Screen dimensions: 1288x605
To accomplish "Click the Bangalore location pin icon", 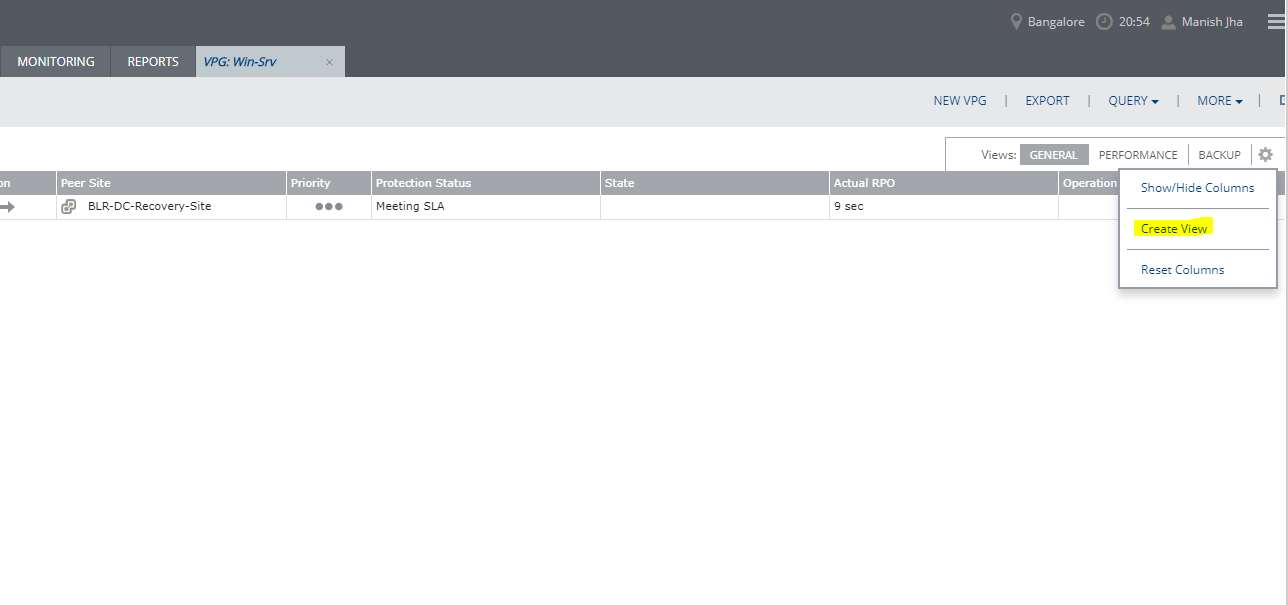I will 1016,22.
